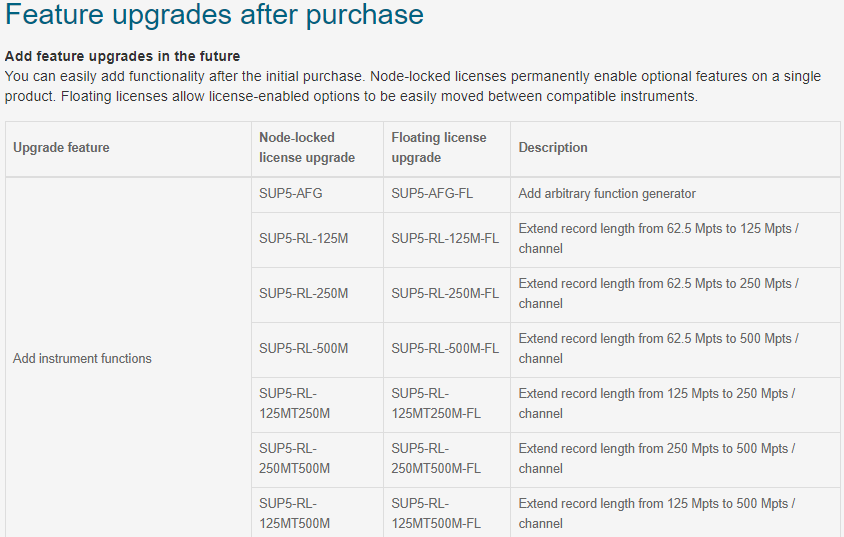Select the SUP5-RL-500M-FL floating code
The height and width of the screenshot is (537, 844).
[445, 348]
